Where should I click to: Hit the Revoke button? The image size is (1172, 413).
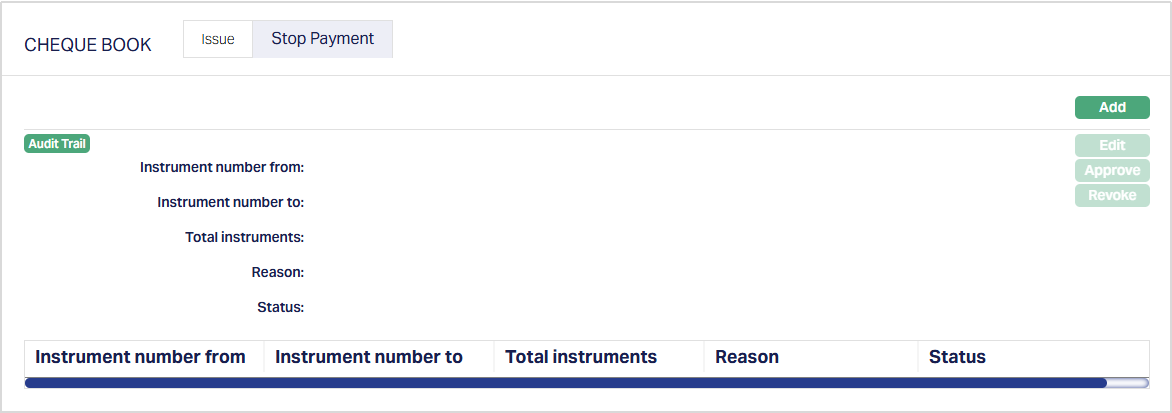click(1112, 196)
